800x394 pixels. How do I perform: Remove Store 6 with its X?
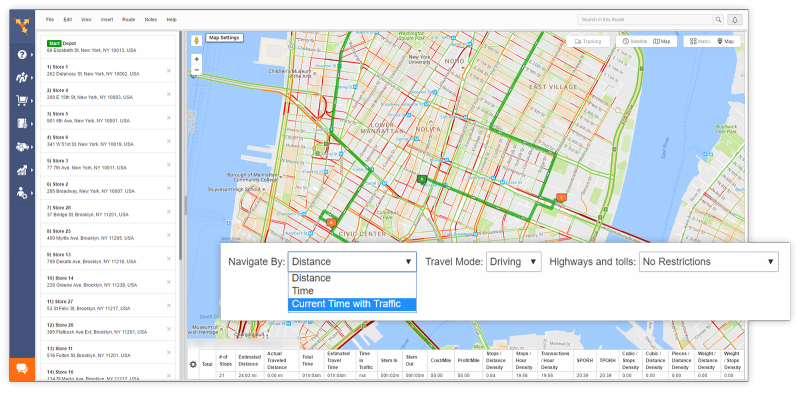tap(169, 141)
